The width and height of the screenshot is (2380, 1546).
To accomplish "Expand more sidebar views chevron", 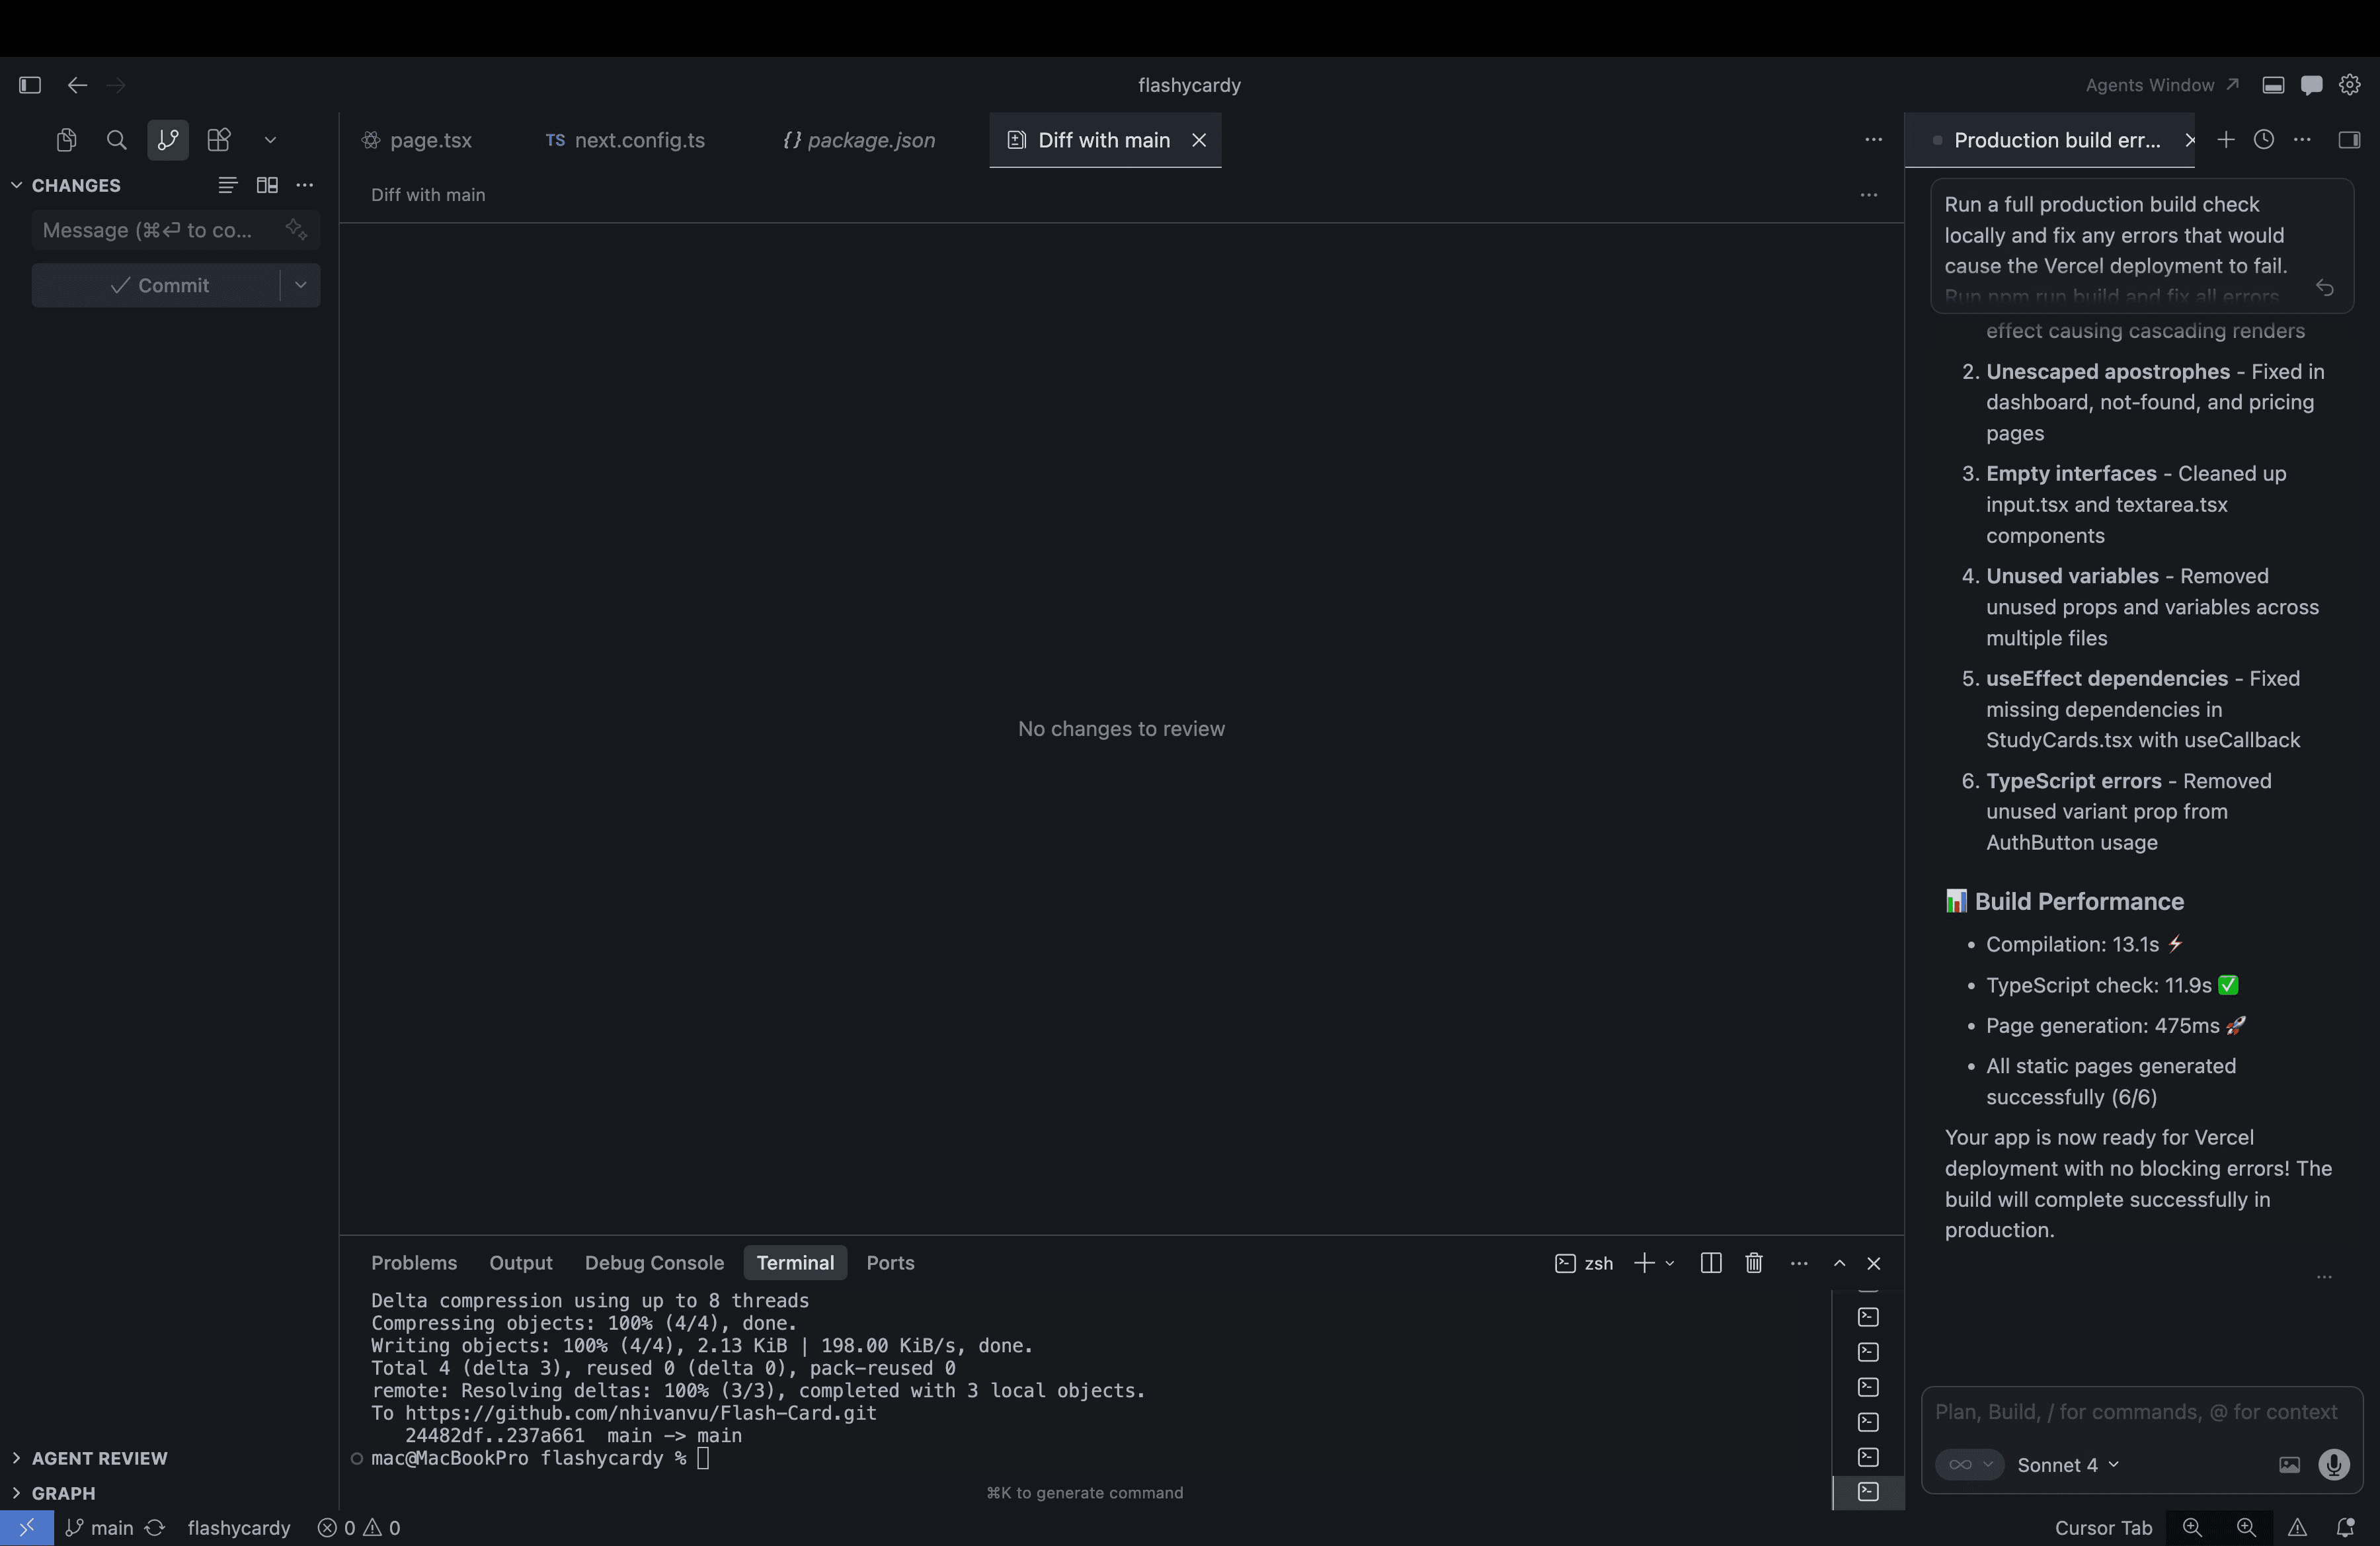I will point(270,140).
